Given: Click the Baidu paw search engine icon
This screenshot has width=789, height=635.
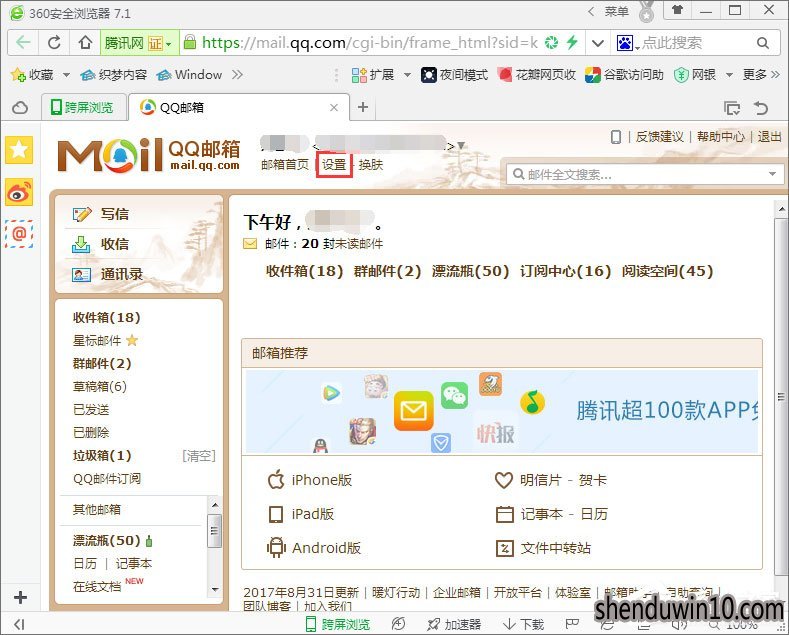Looking at the screenshot, I should pyautogui.click(x=624, y=43).
